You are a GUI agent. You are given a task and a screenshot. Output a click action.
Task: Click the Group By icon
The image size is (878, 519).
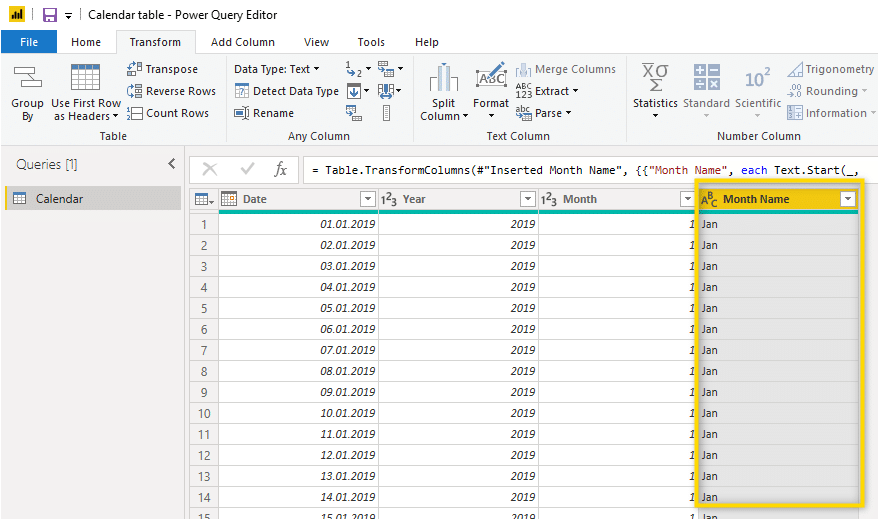pos(27,78)
